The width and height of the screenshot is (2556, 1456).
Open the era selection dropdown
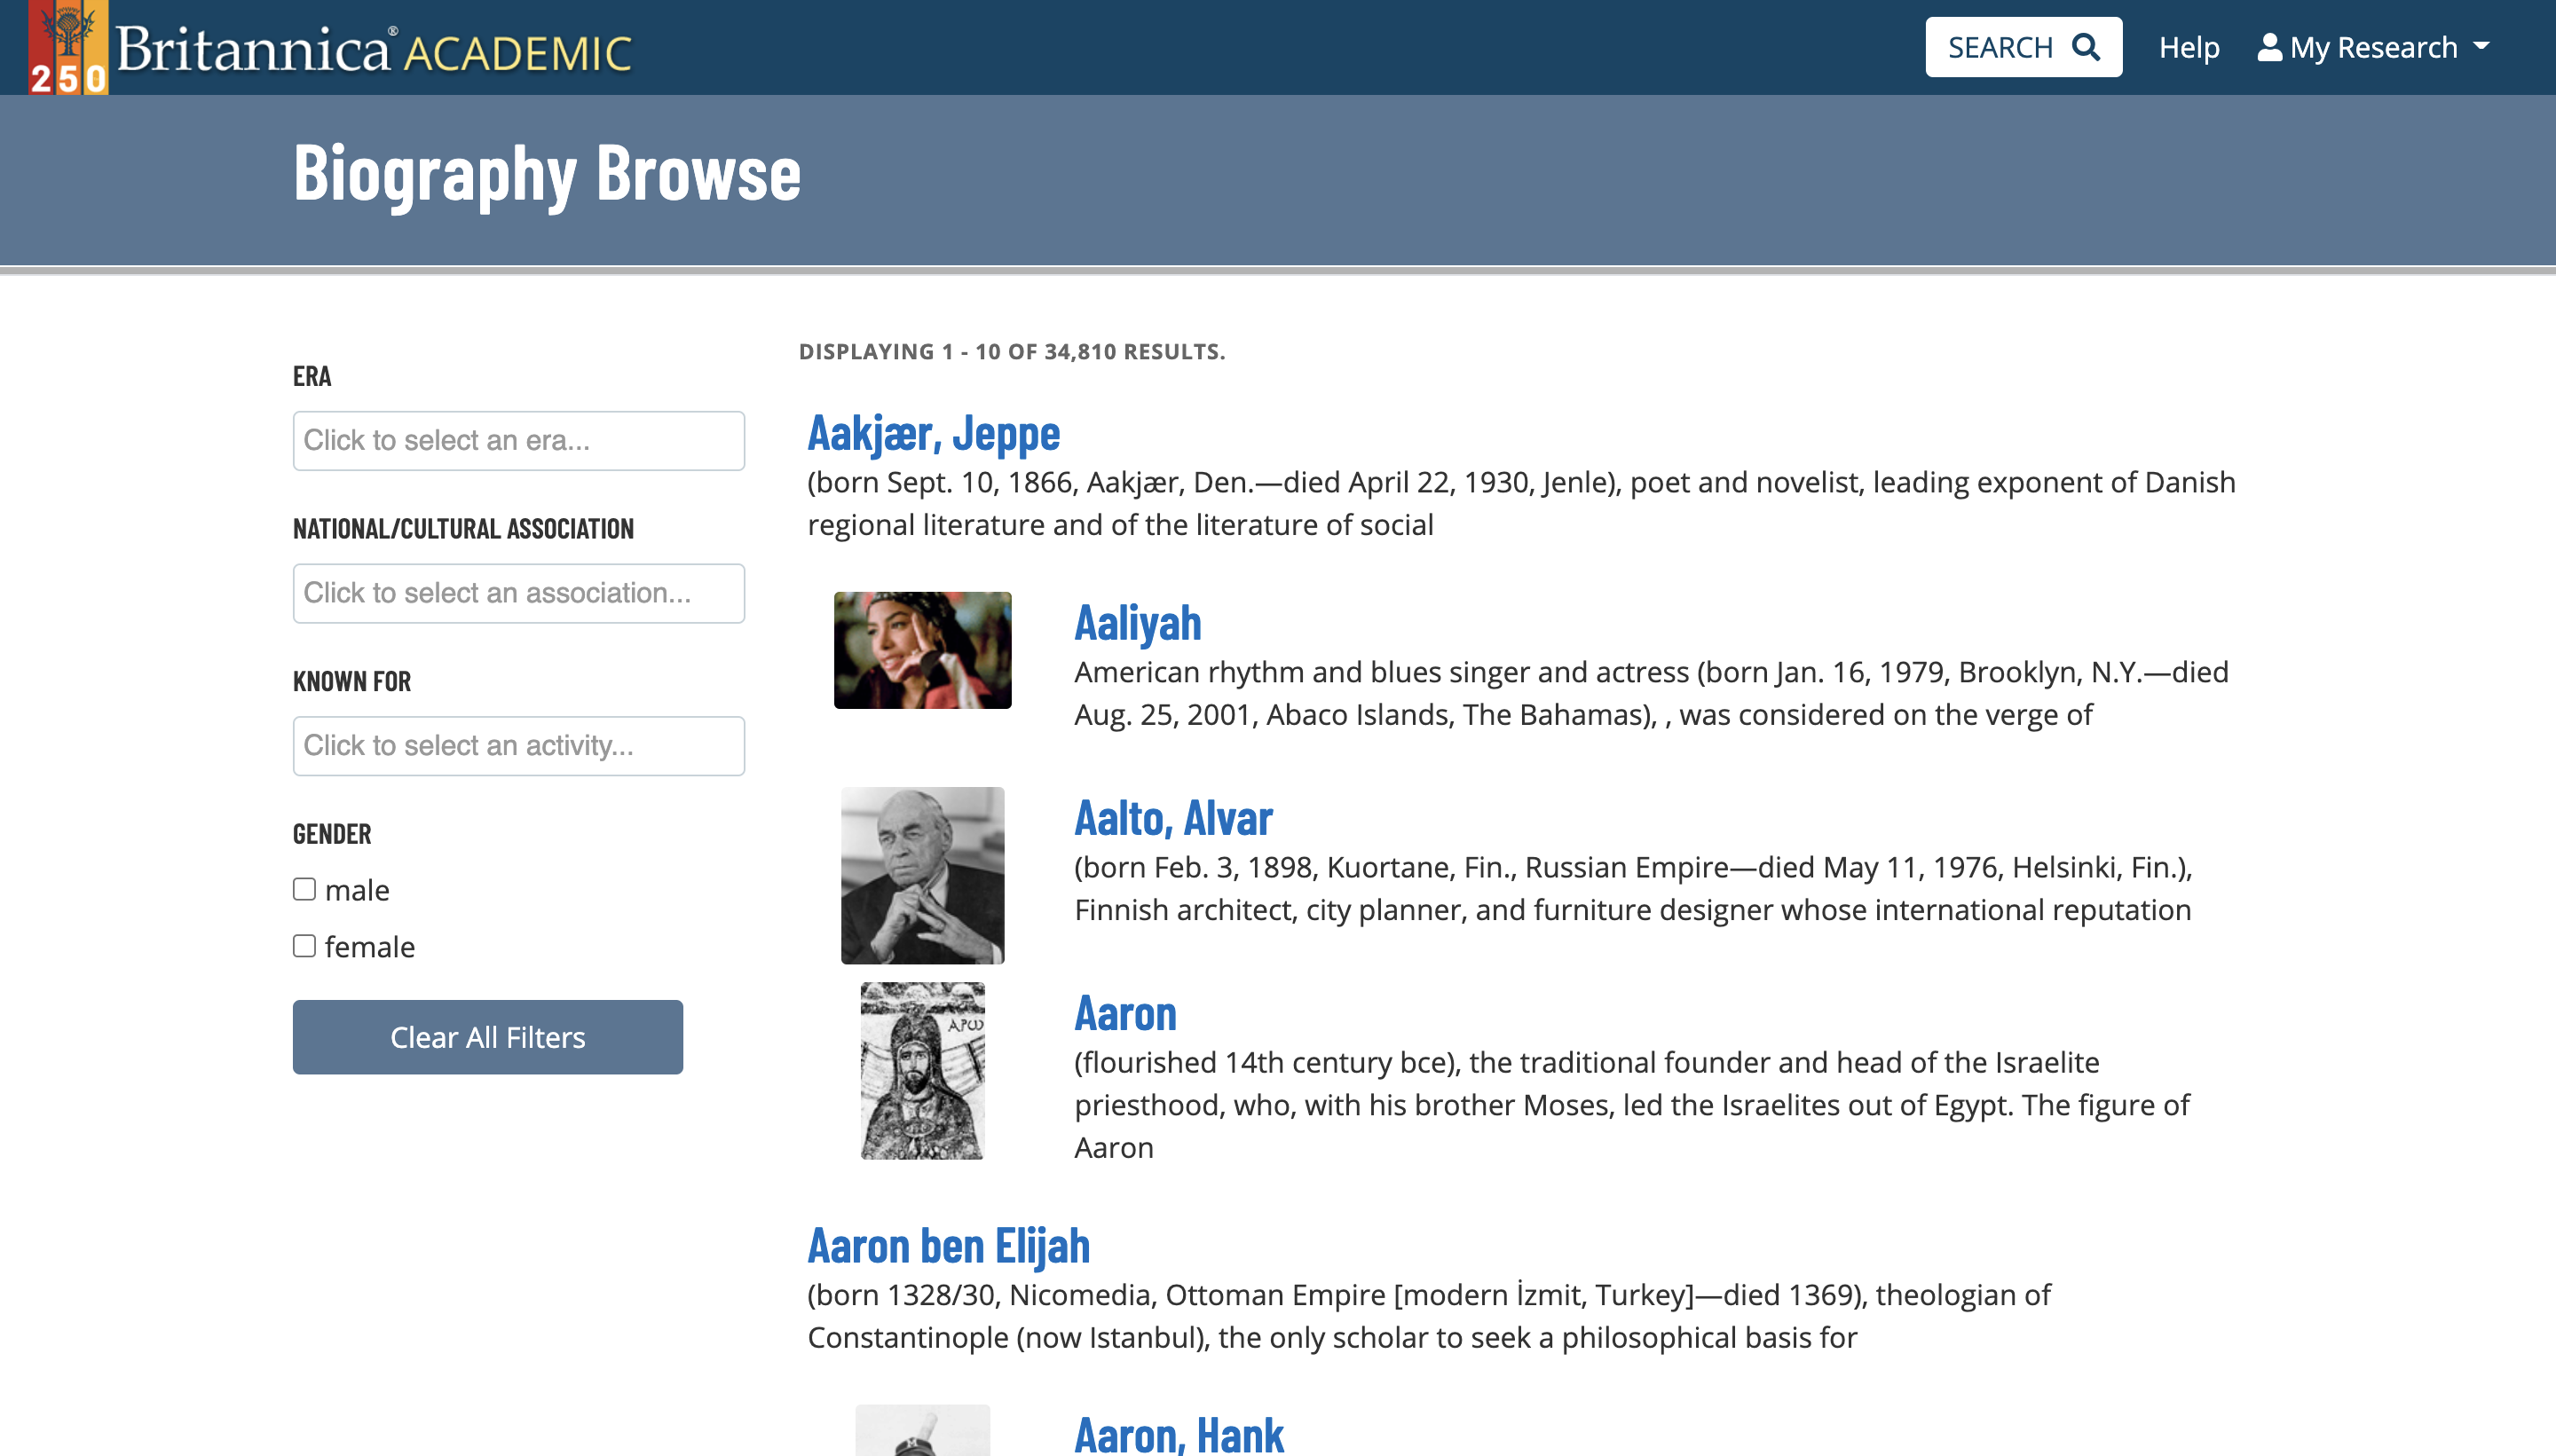click(518, 440)
